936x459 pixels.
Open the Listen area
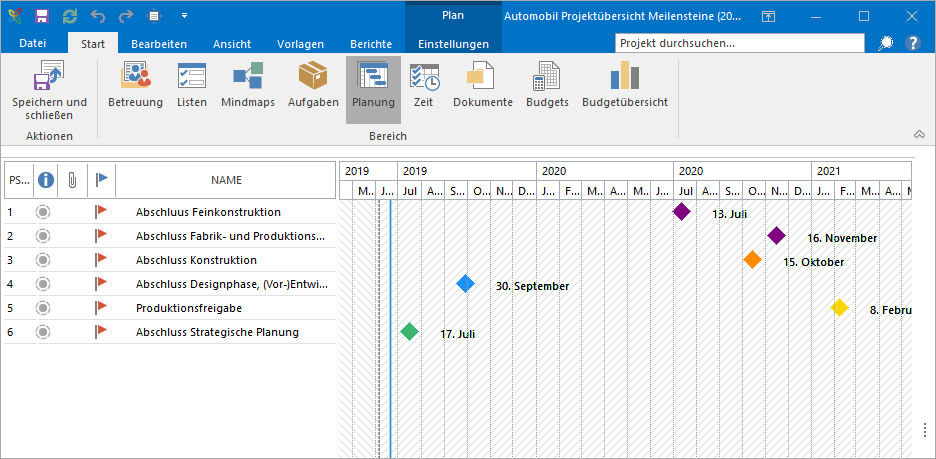click(x=192, y=85)
